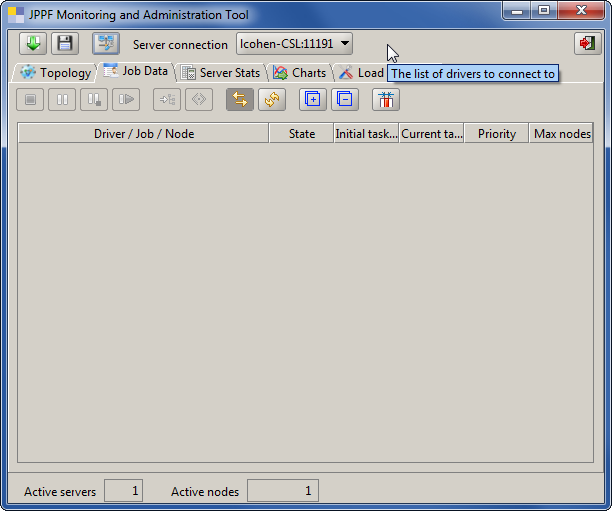This screenshot has width=612, height=511.
Task: Open the Server Stats tab
Action: point(221,73)
